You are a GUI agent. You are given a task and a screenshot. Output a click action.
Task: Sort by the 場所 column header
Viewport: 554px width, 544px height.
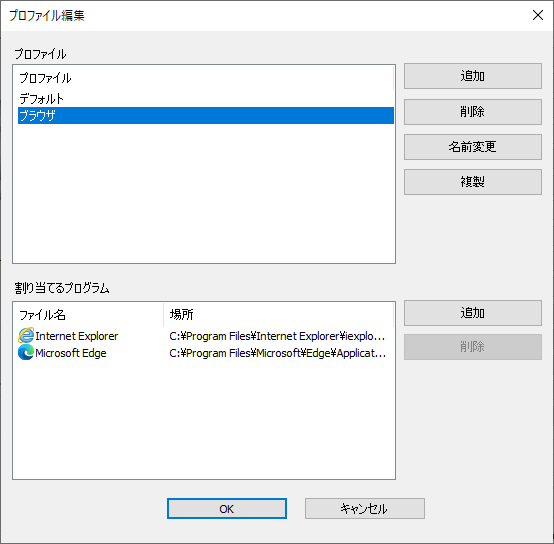(x=278, y=314)
